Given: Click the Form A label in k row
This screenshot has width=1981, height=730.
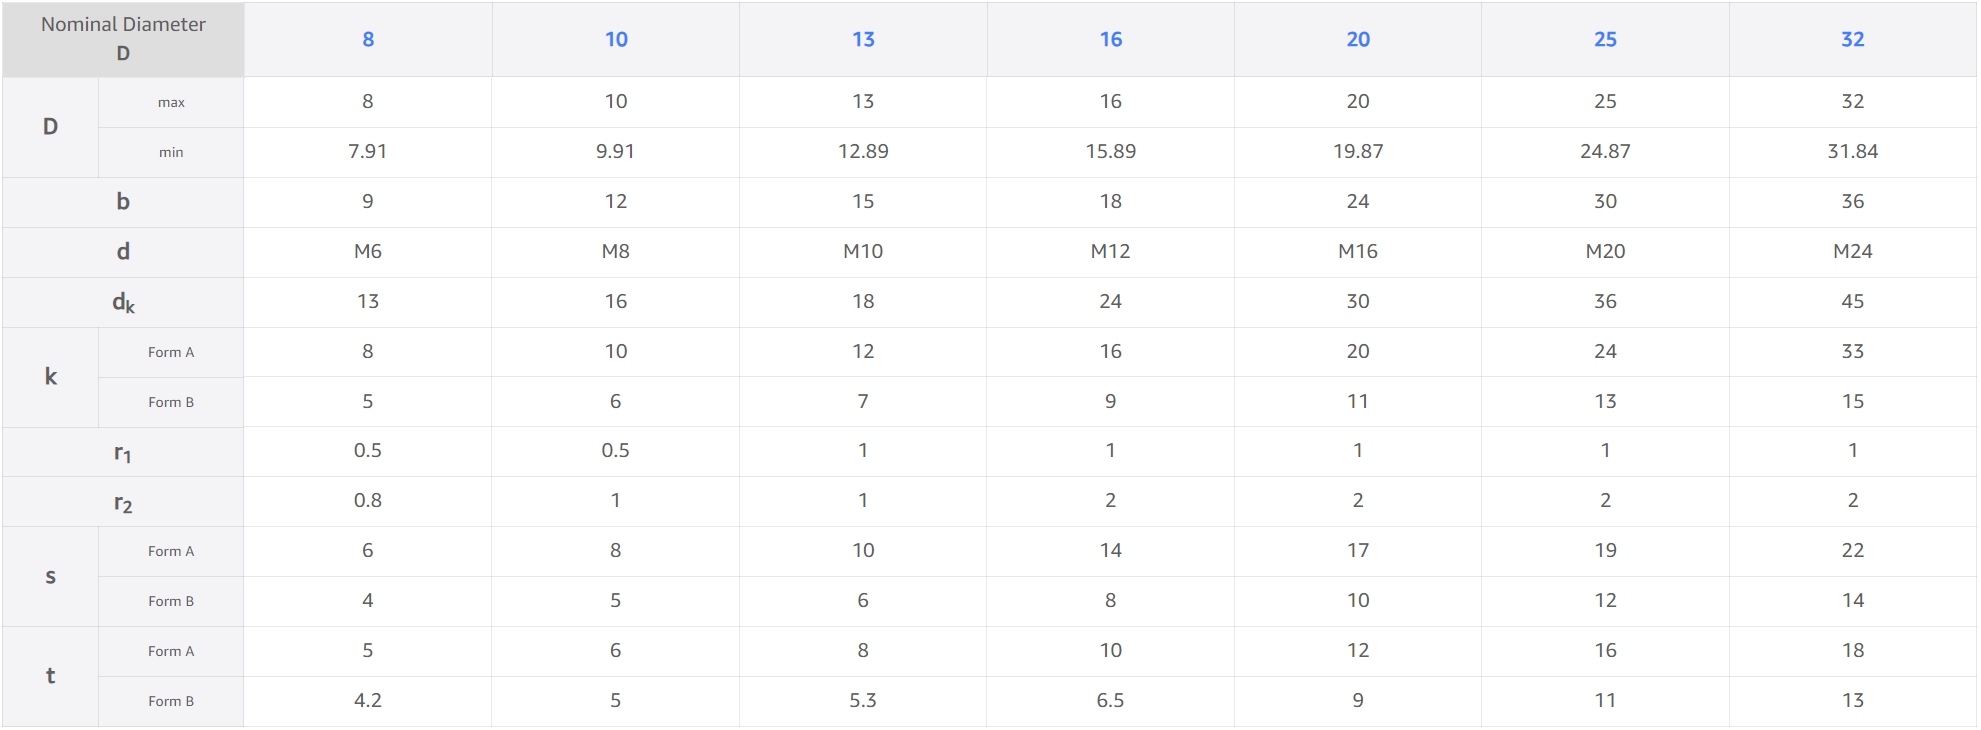Looking at the screenshot, I should pyautogui.click(x=171, y=352).
